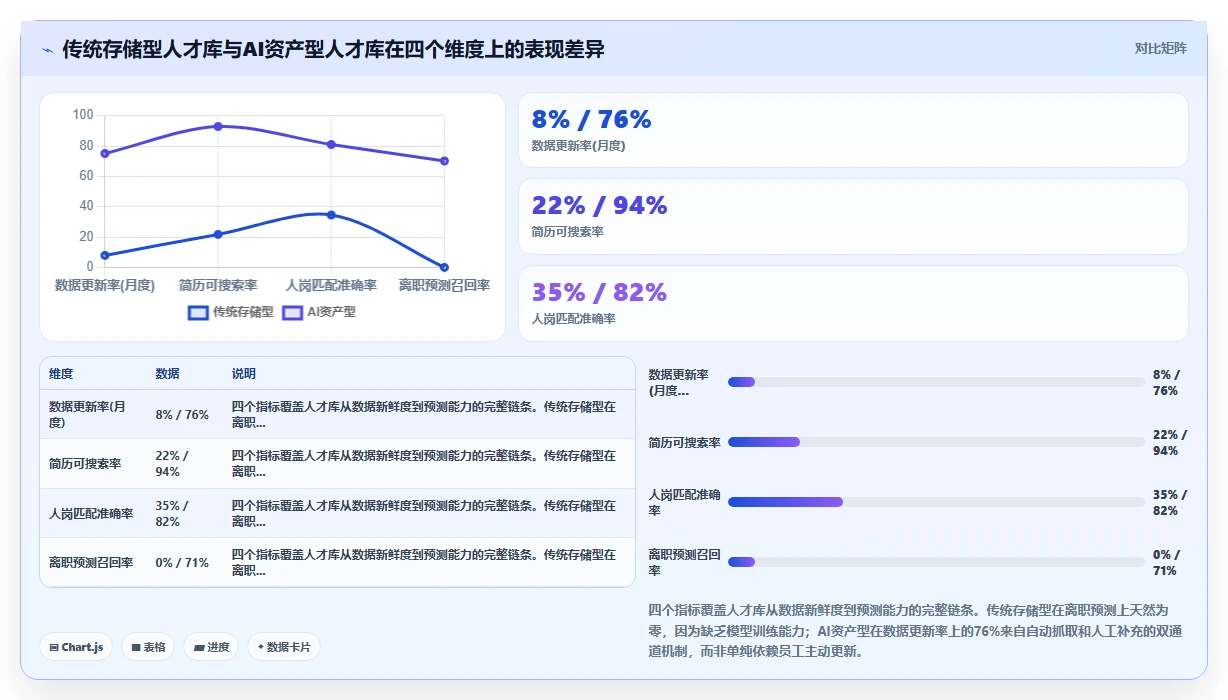This screenshot has width=1228, height=700.
Task: Open the 8% / 76% data card
Action: pyautogui.click(x=853, y=130)
